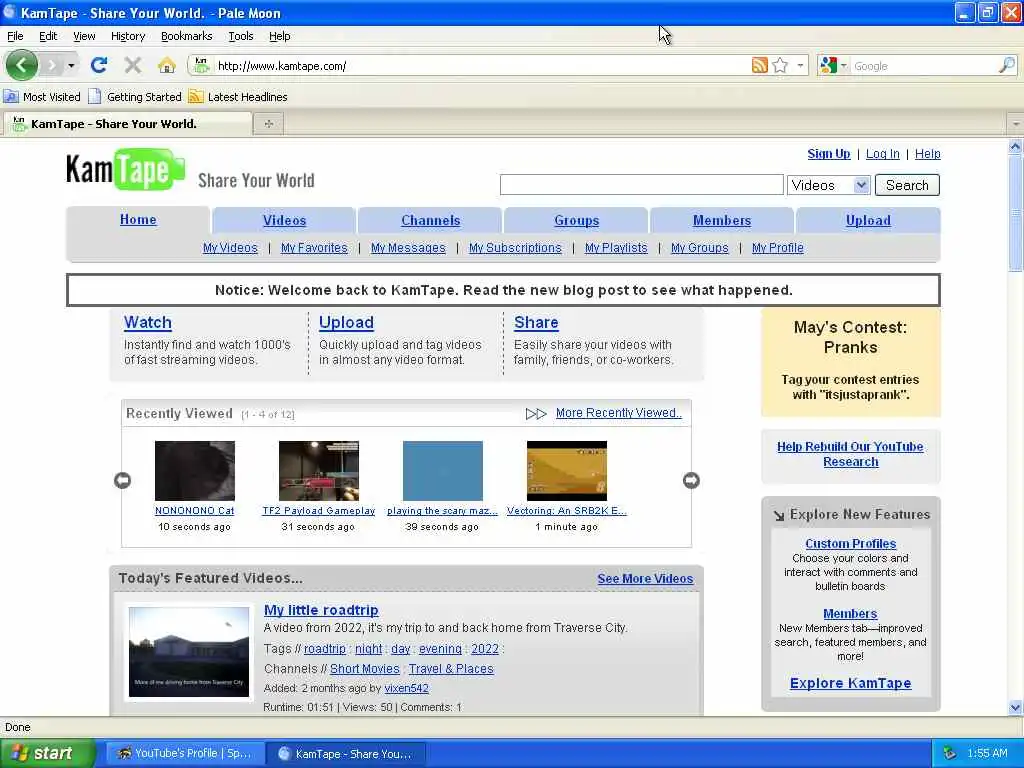Open the search engine selector dropdown arrow

(x=843, y=65)
